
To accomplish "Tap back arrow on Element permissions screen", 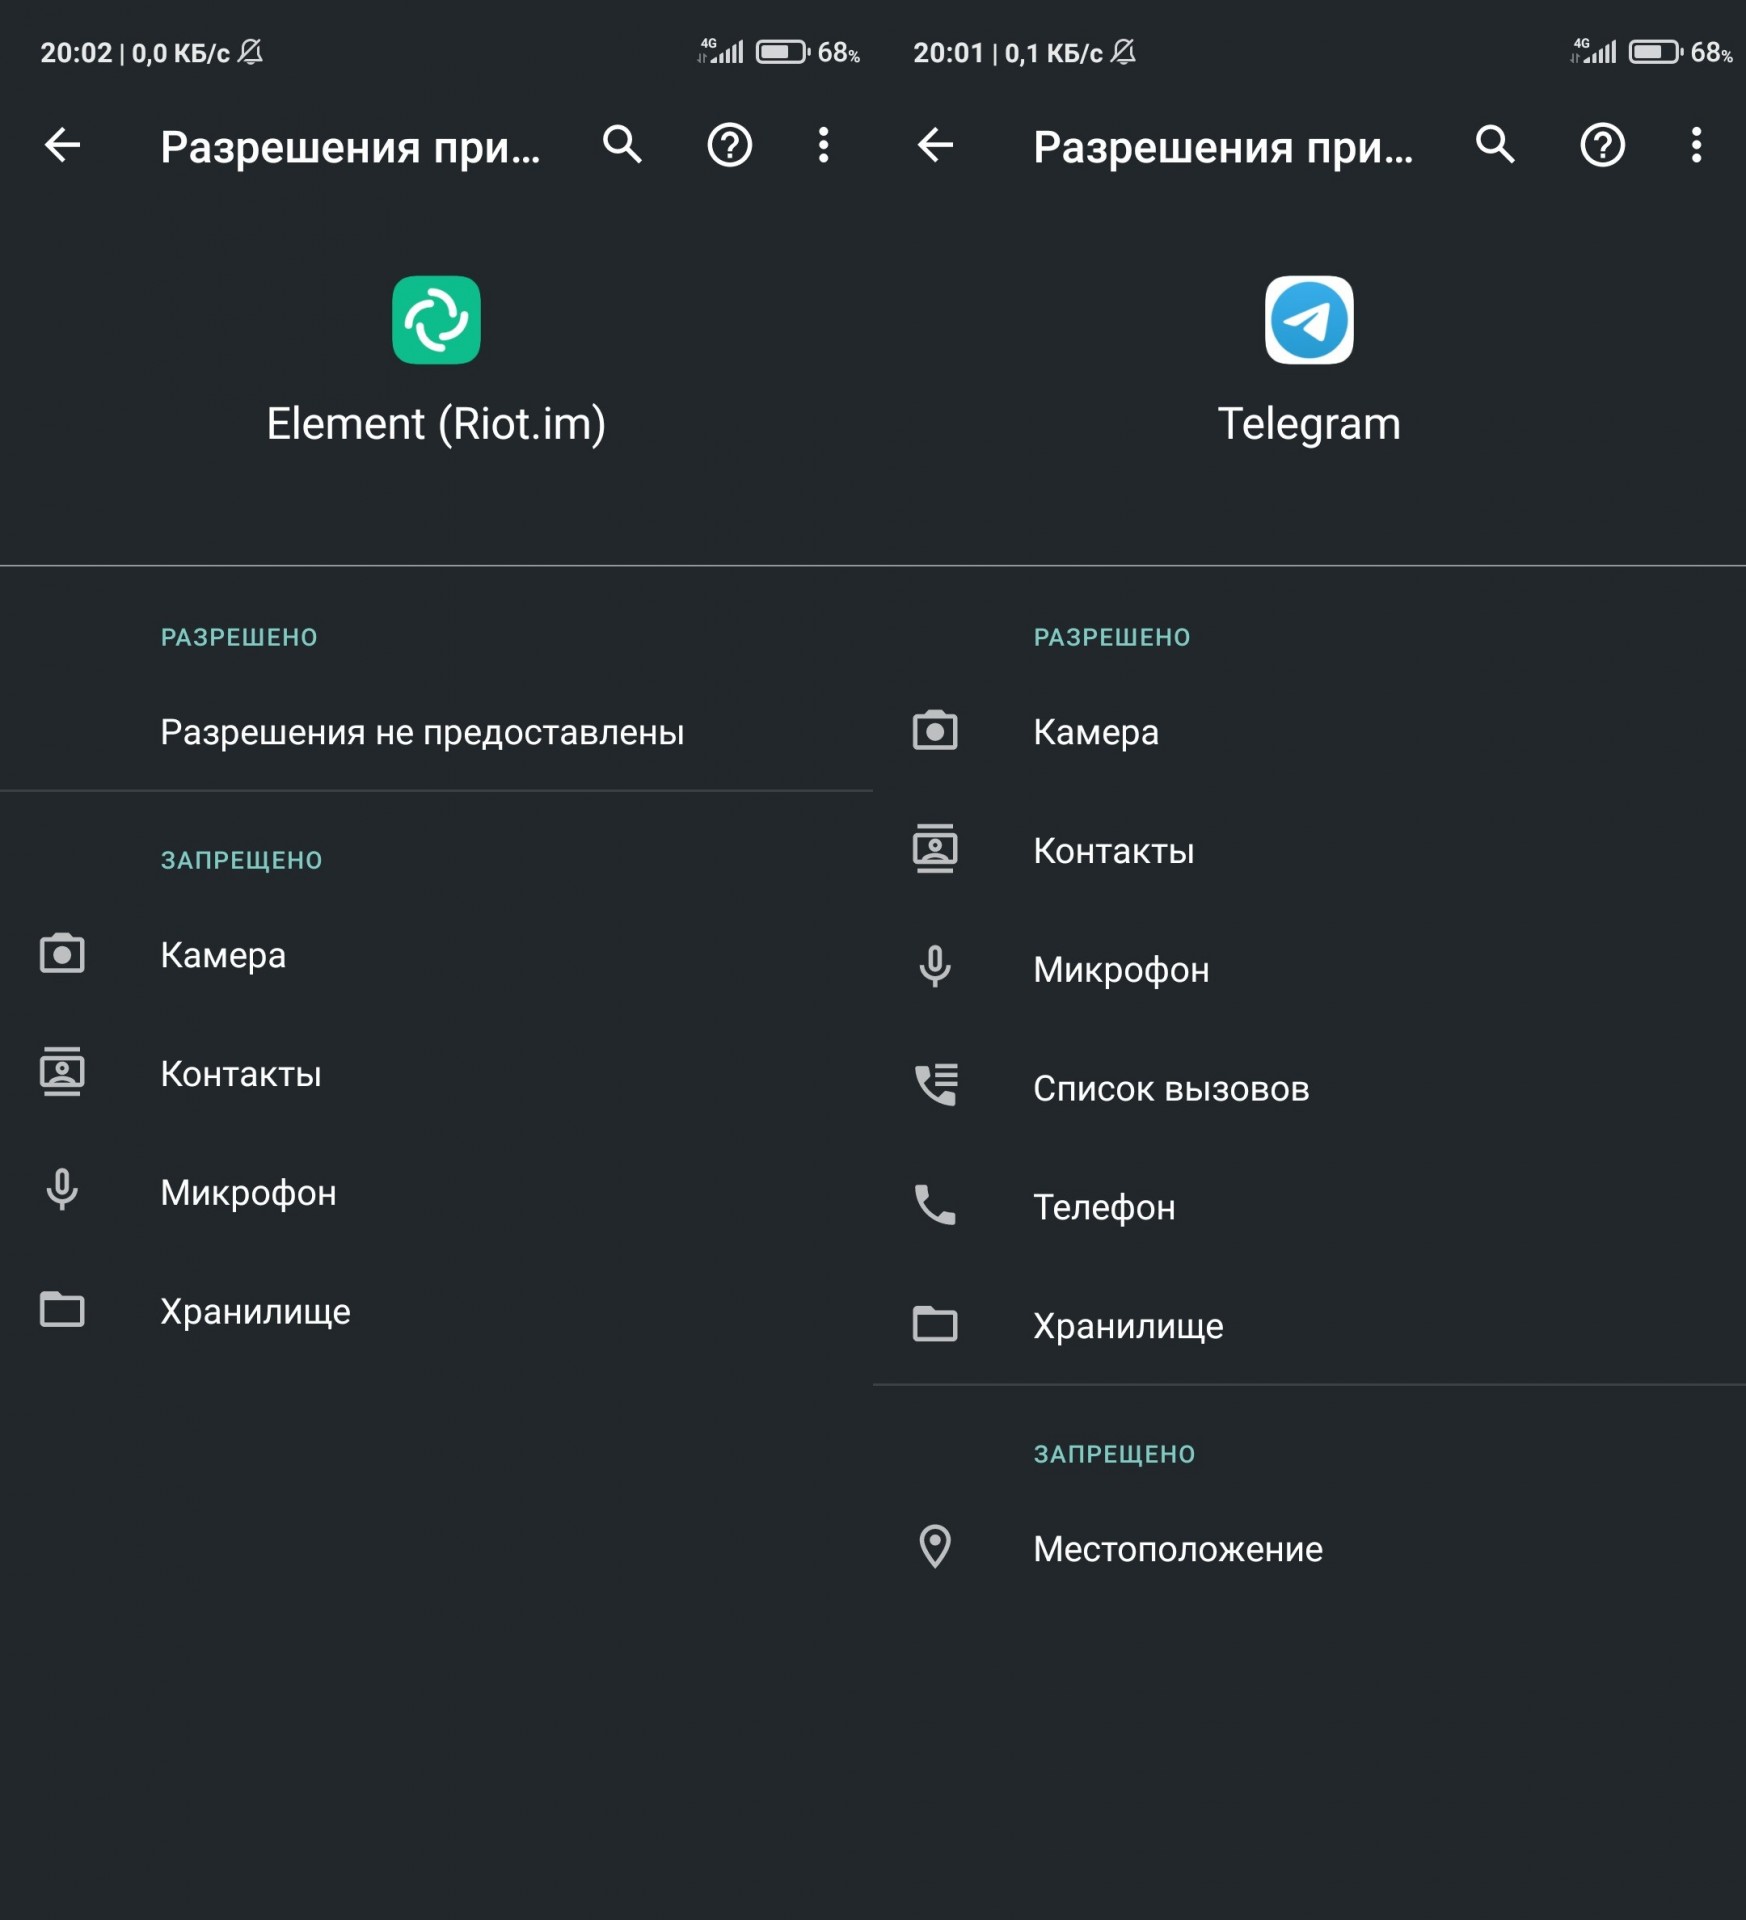I will pyautogui.click(x=62, y=145).
